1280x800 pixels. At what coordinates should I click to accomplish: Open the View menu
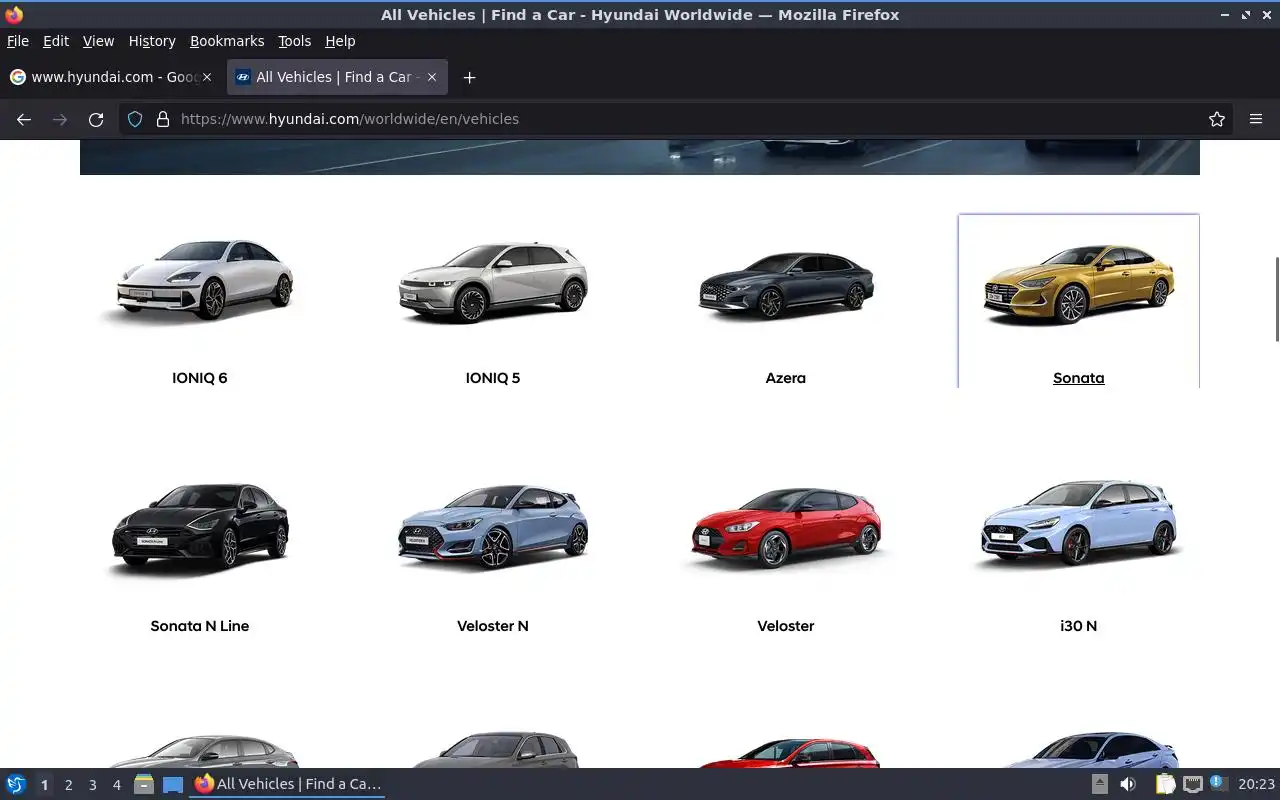[x=98, y=41]
